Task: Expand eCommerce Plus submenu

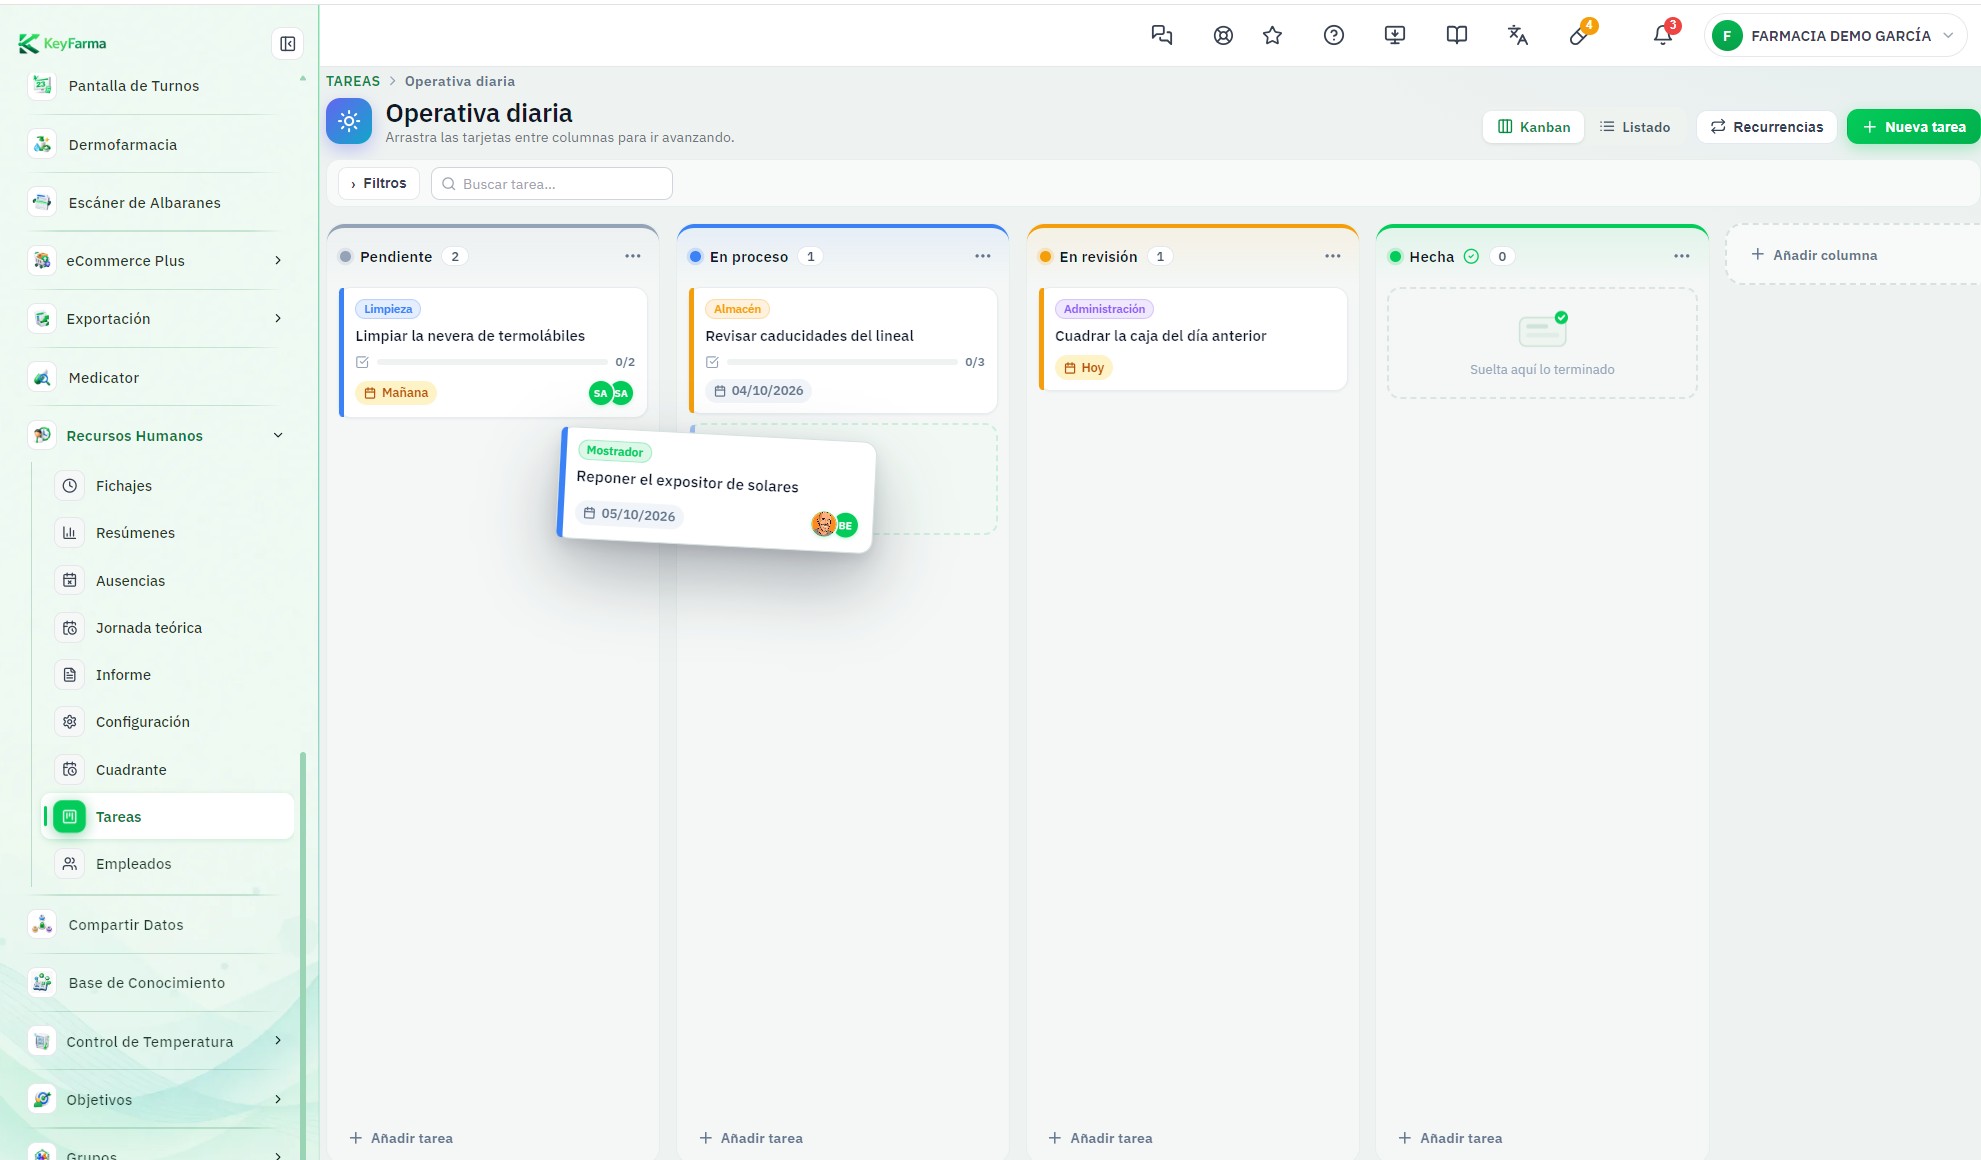Action: coord(278,261)
